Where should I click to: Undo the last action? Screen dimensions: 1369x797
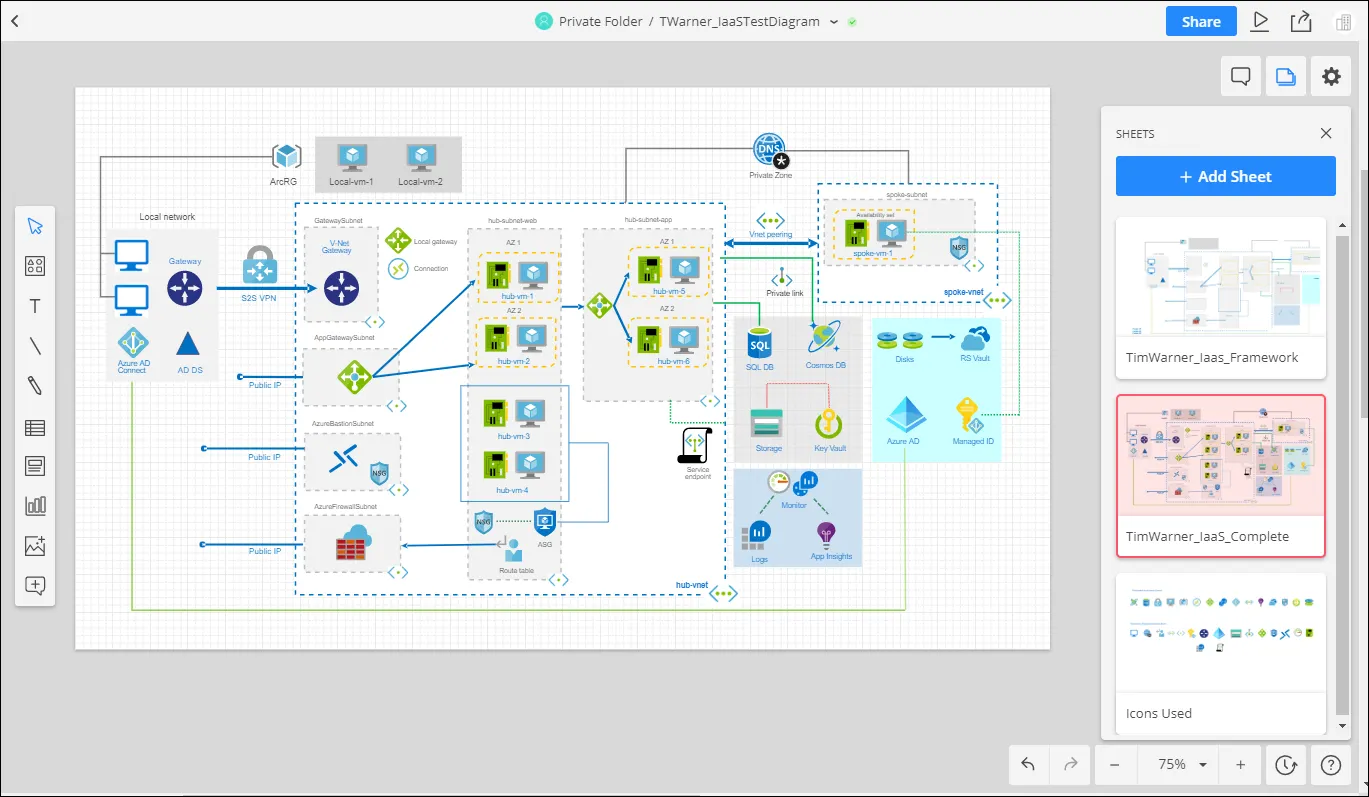1028,765
